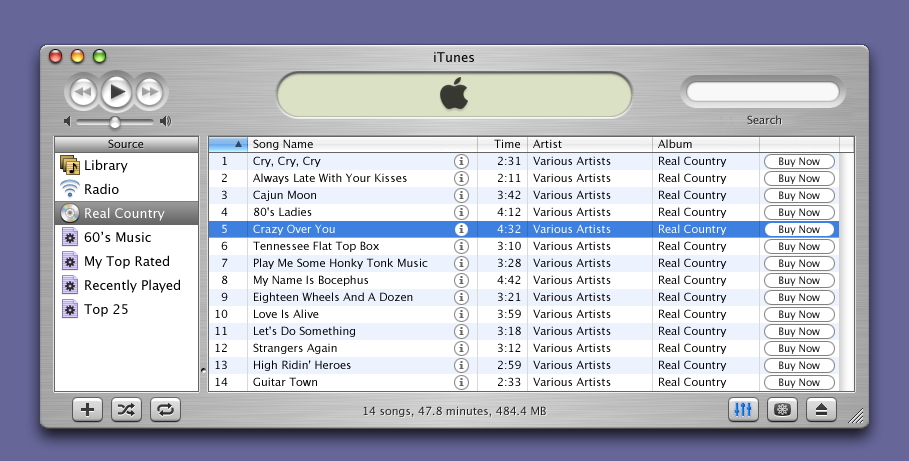
Task: Click info icon for High Ridin' Heroes
Action: pyautogui.click(x=461, y=365)
